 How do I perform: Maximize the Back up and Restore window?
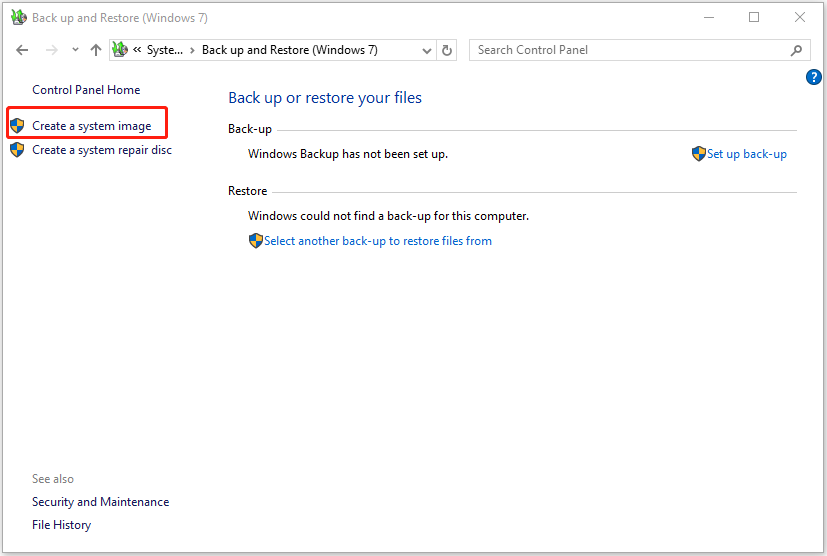tap(754, 17)
